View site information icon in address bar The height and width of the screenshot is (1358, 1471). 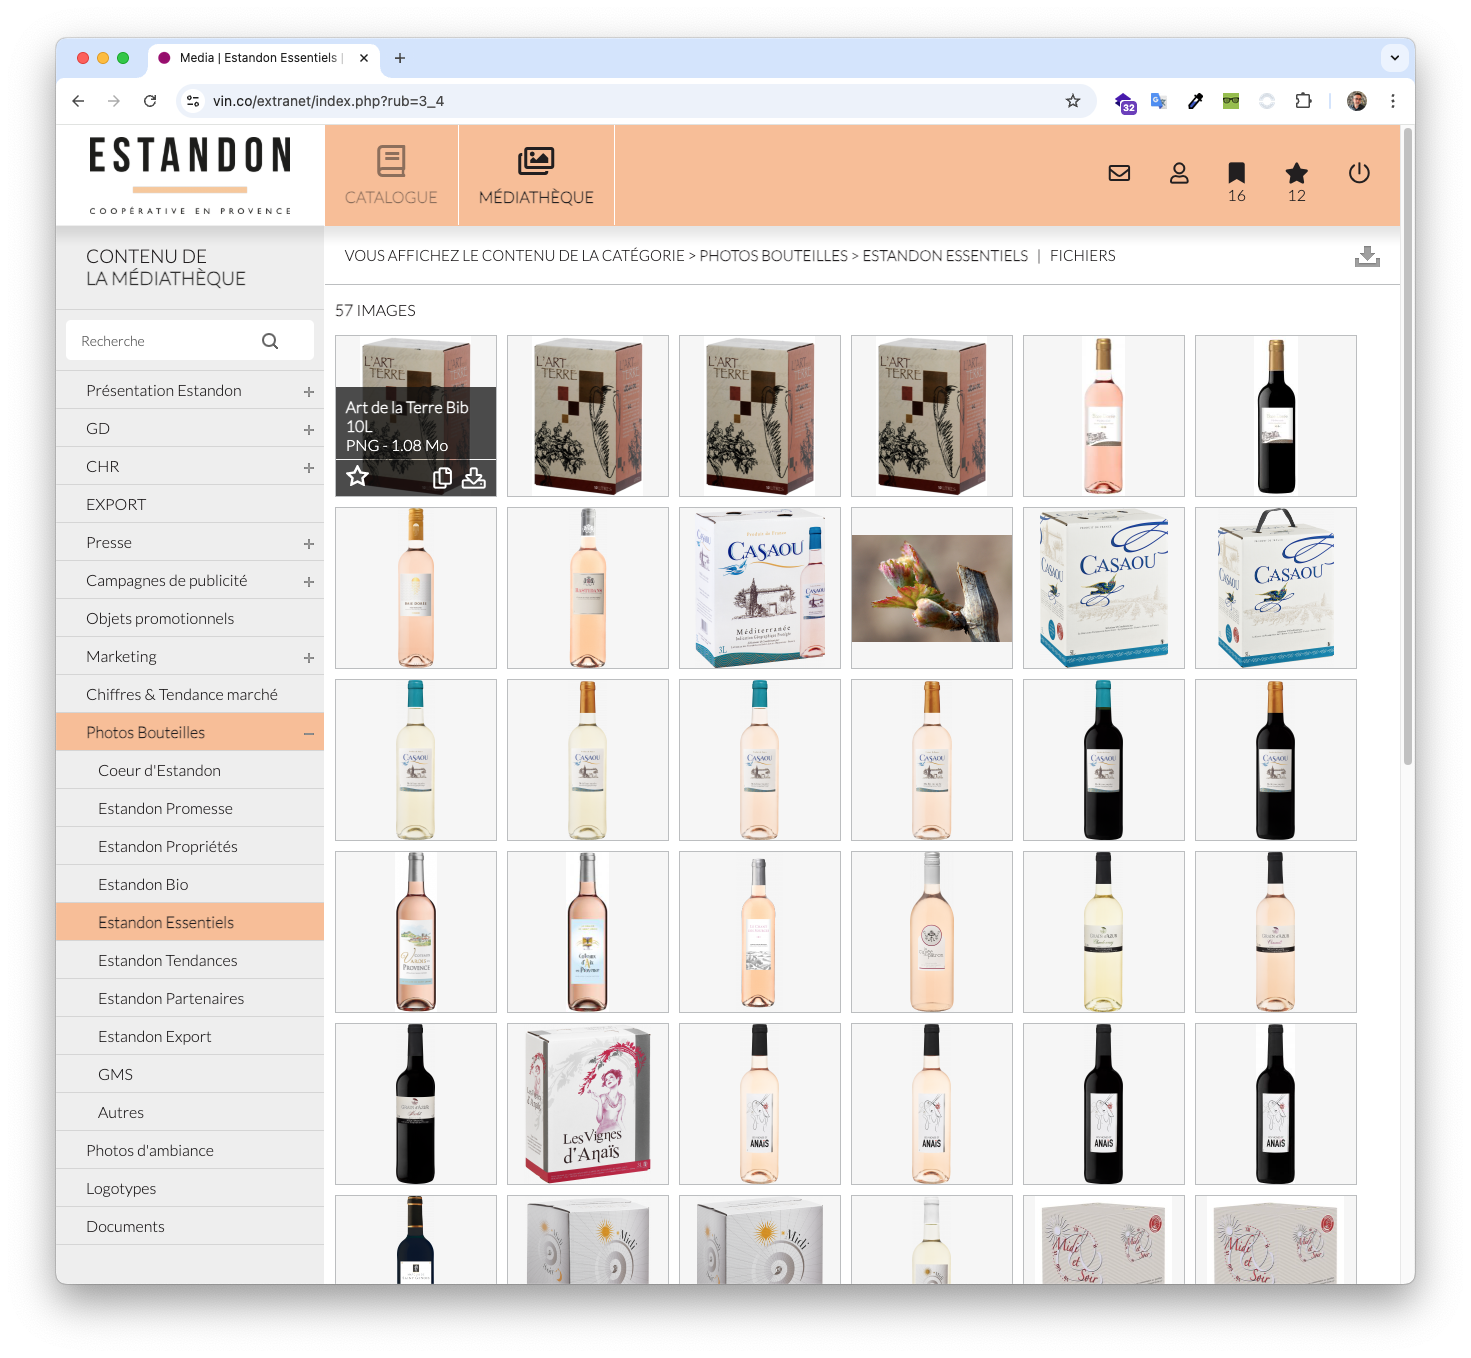pos(194,101)
